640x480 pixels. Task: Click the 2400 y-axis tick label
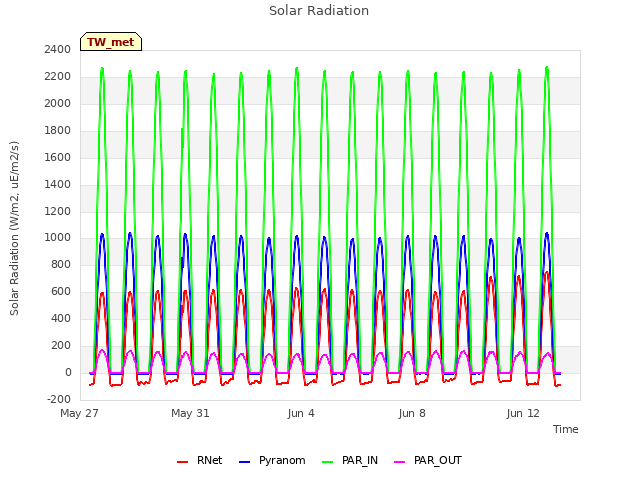(x=58, y=49)
